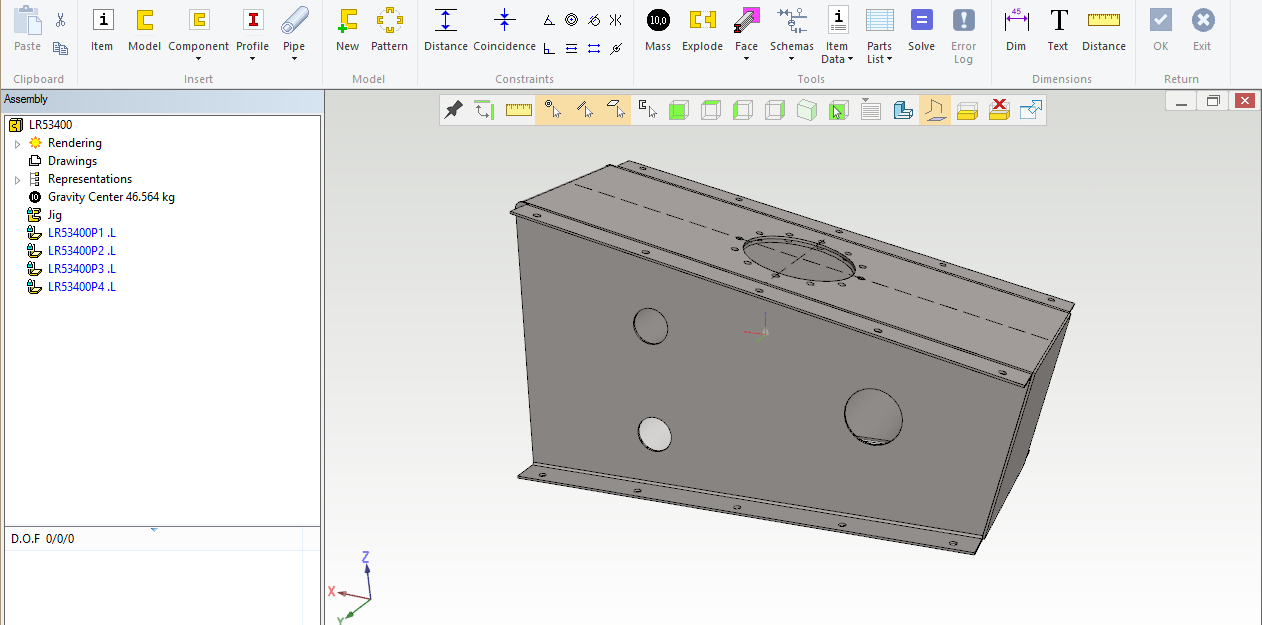Screen dimensions: 1262x625
Task: Select the Dim dimension tool
Action: pyautogui.click(x=1015, y=29)
